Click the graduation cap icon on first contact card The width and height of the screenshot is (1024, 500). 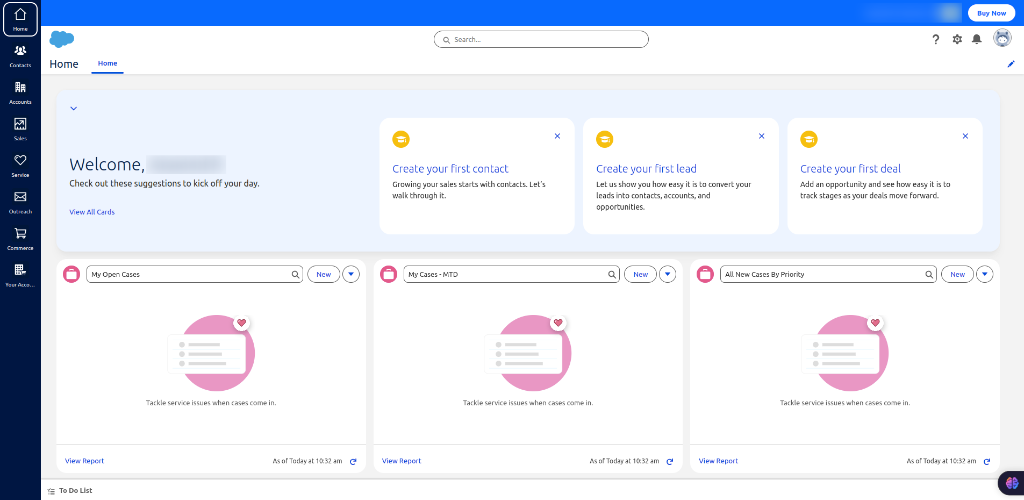coord(401,139)
